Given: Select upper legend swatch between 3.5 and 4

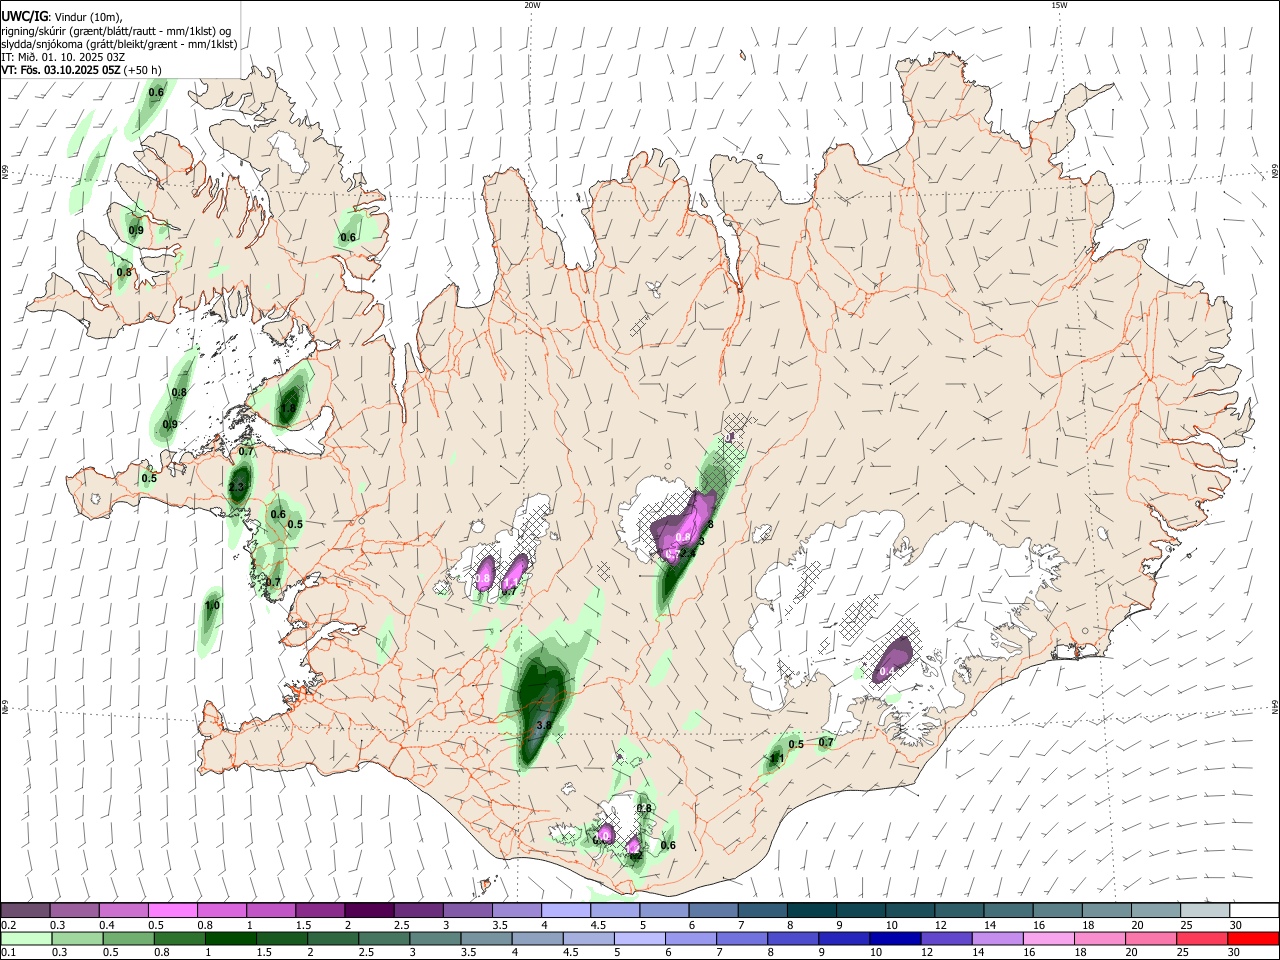Looking at the screenshot, I should pyautogui.click(x=516, y=910).
